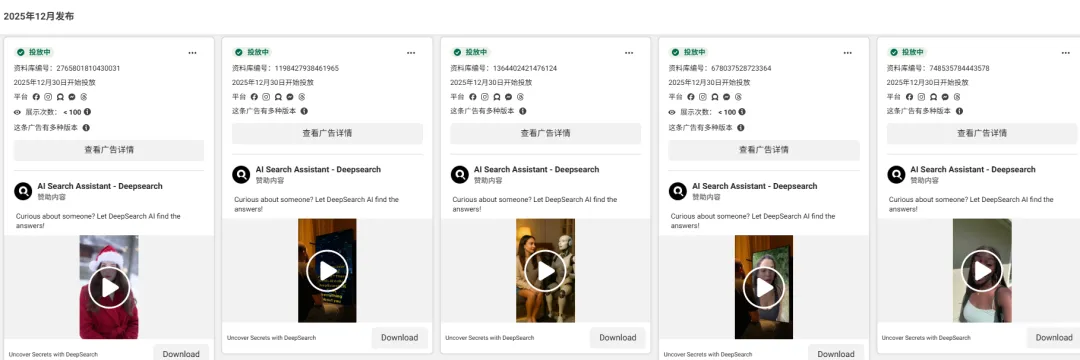Click Facebook platform icon on ad 2765801810430031
The width and height of the screenshot is (1080, 360).
point(37,97)
